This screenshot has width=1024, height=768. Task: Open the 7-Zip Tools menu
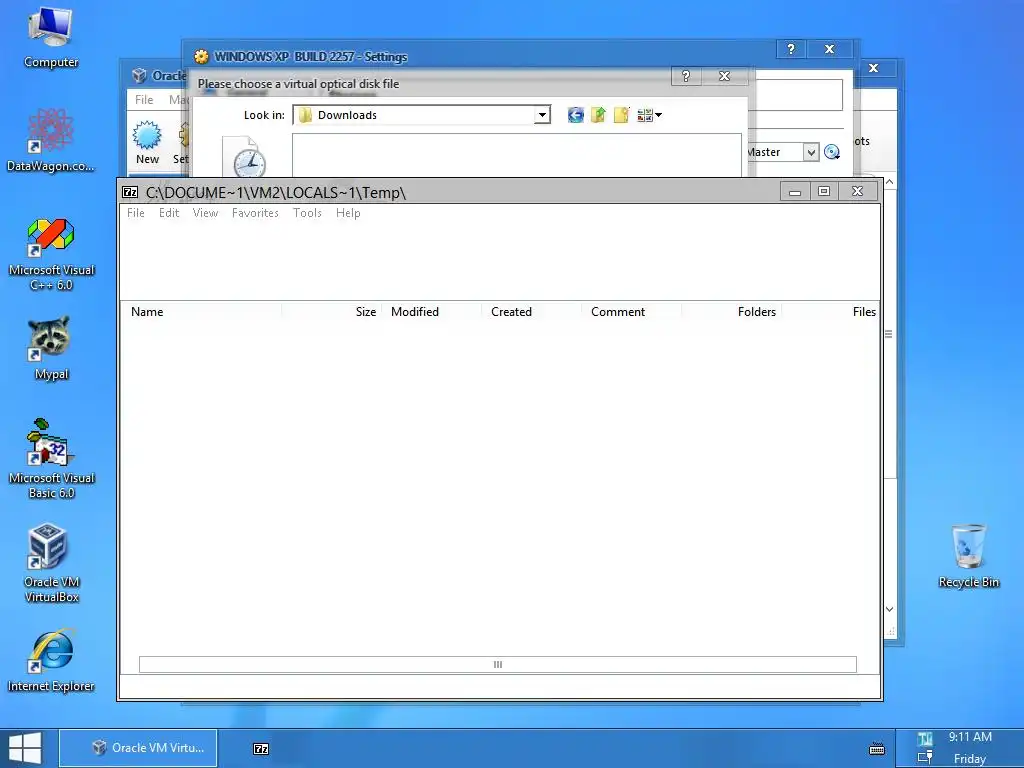[307, 213]
